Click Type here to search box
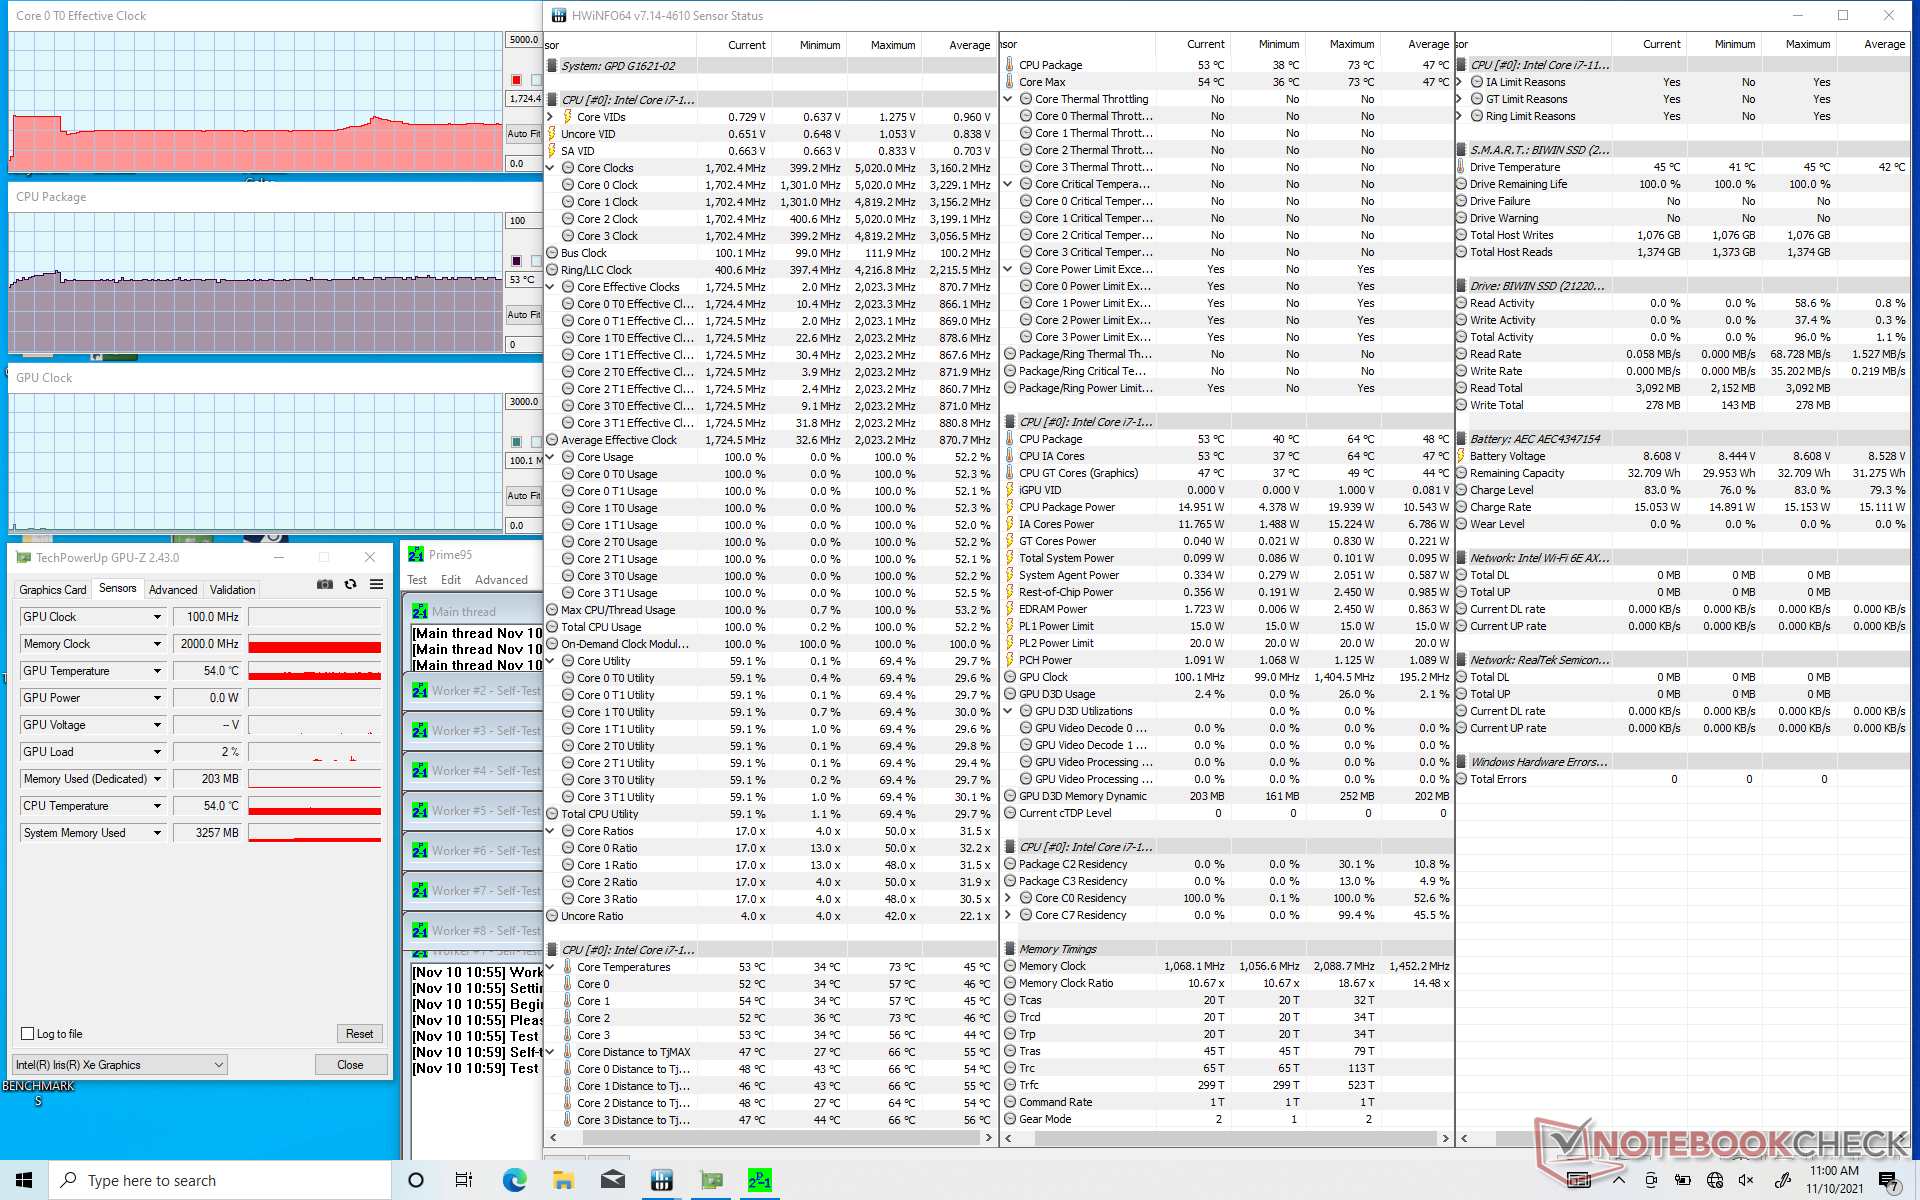Screen dimensions: 1920x1200 point(220,1180)
